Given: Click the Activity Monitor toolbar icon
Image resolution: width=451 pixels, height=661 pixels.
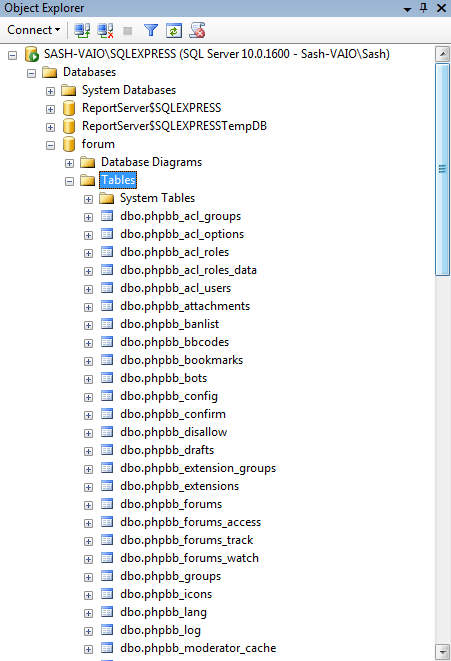Looking at the screenshot, I should point(197,30).
